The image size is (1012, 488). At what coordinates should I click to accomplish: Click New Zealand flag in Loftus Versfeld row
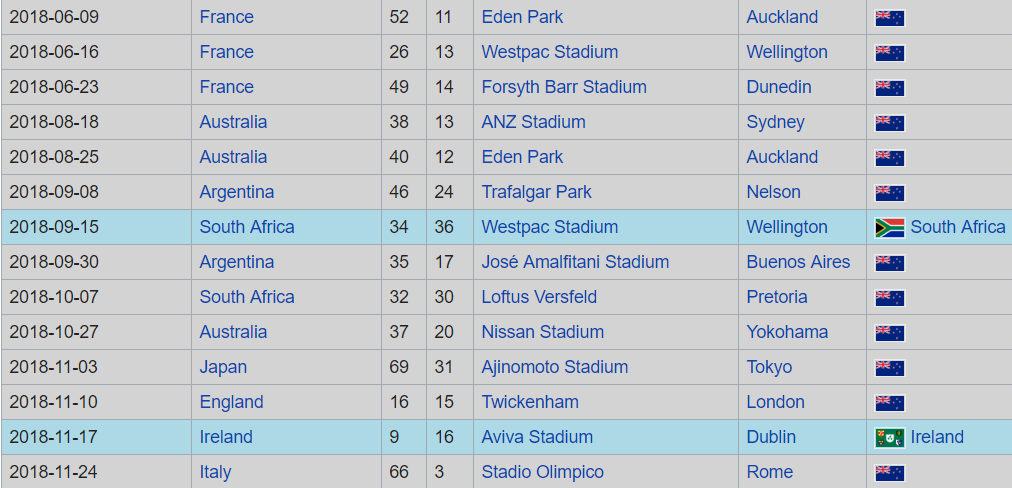[x=889, y=297]
